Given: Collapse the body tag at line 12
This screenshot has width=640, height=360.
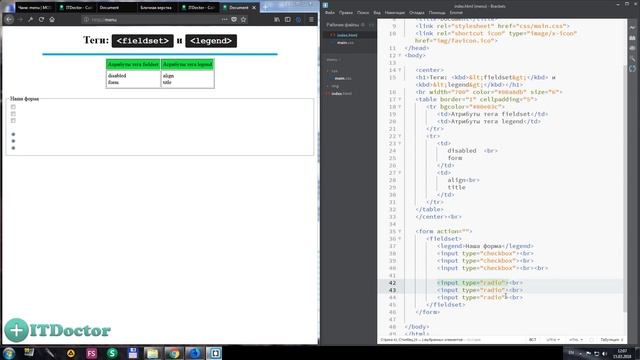Looking at the screenshot, I should coord(400,56).
